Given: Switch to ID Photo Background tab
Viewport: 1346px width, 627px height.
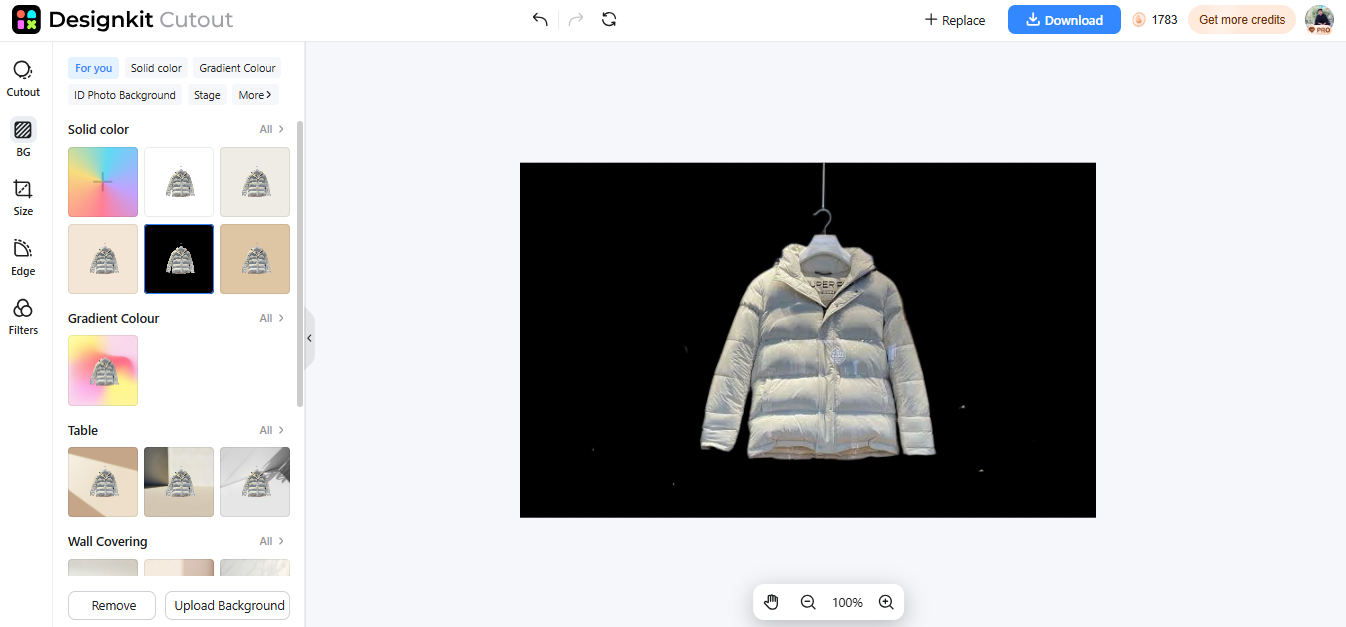Looking at the screenshot, I should [x=125, y=95].
